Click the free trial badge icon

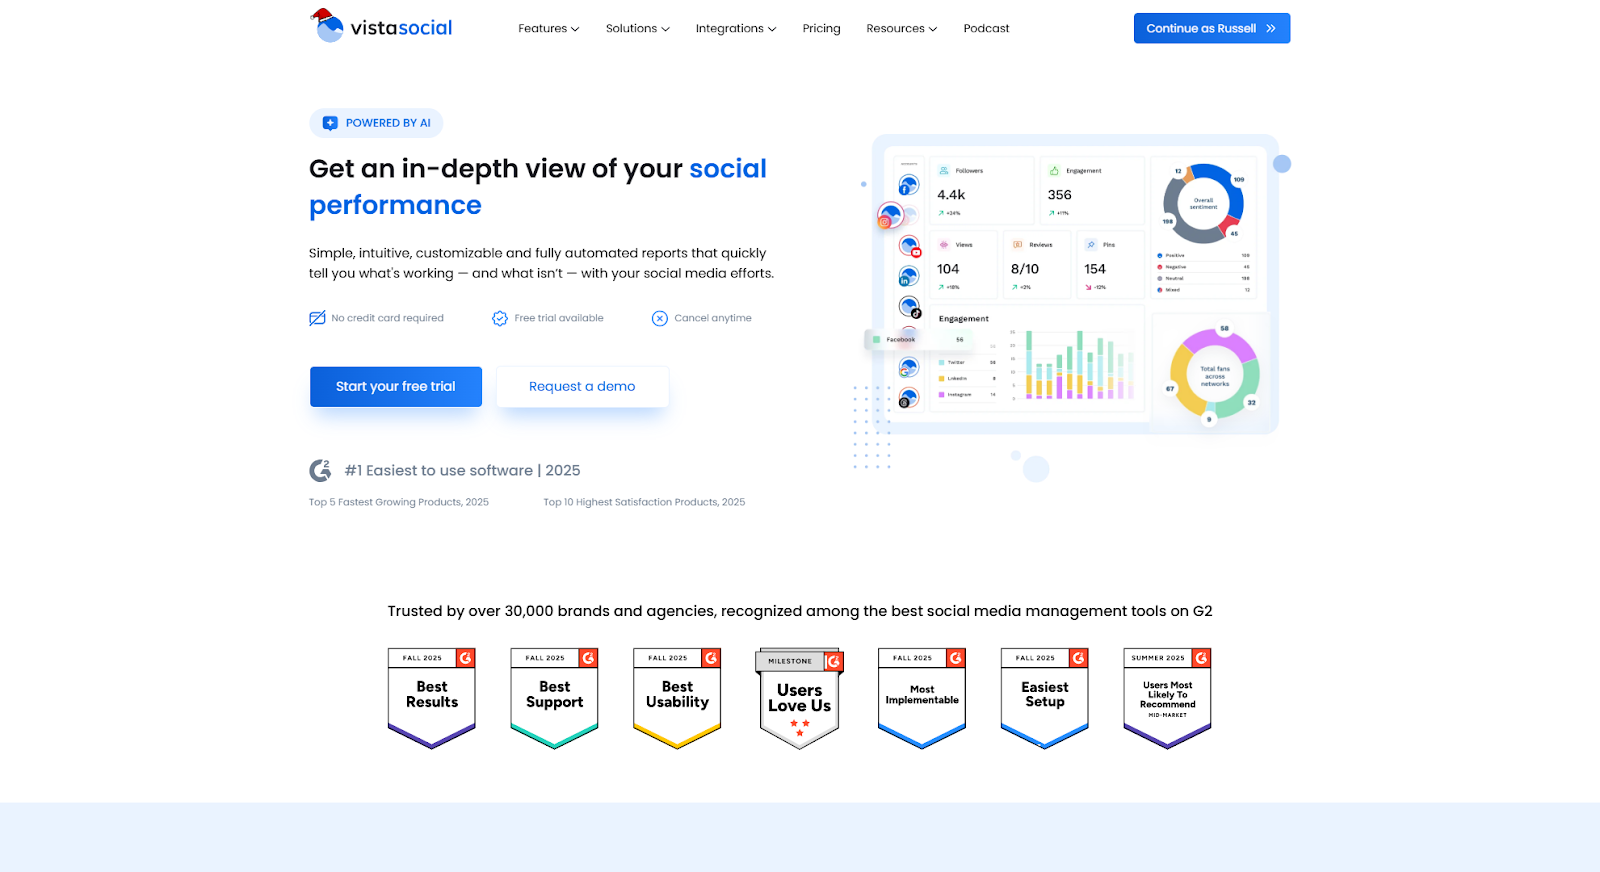500,318
